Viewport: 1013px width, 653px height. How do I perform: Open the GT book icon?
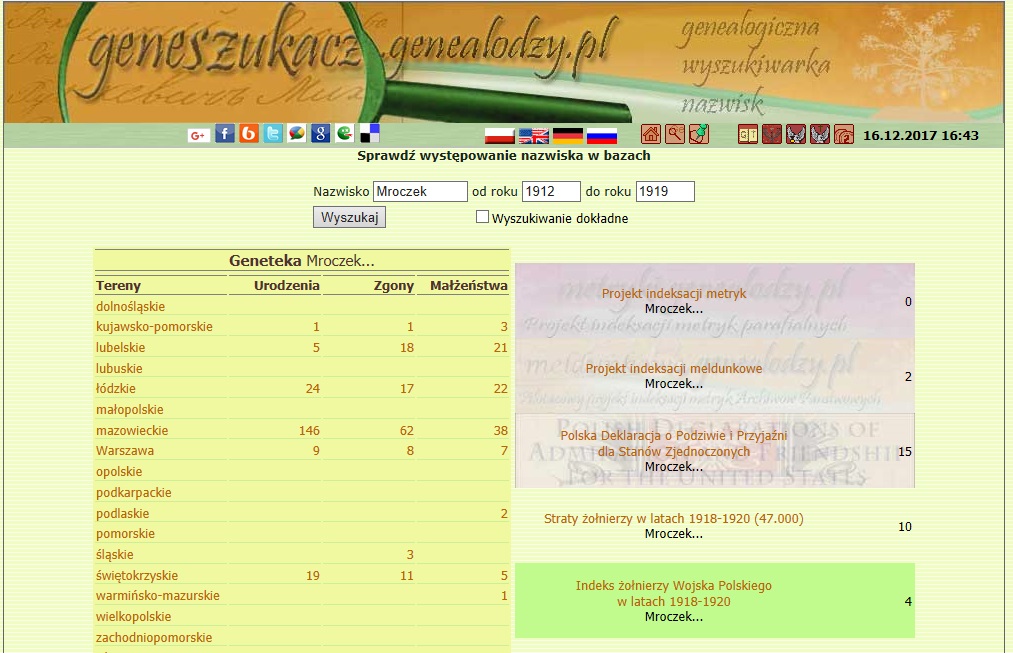coord(748,134)
